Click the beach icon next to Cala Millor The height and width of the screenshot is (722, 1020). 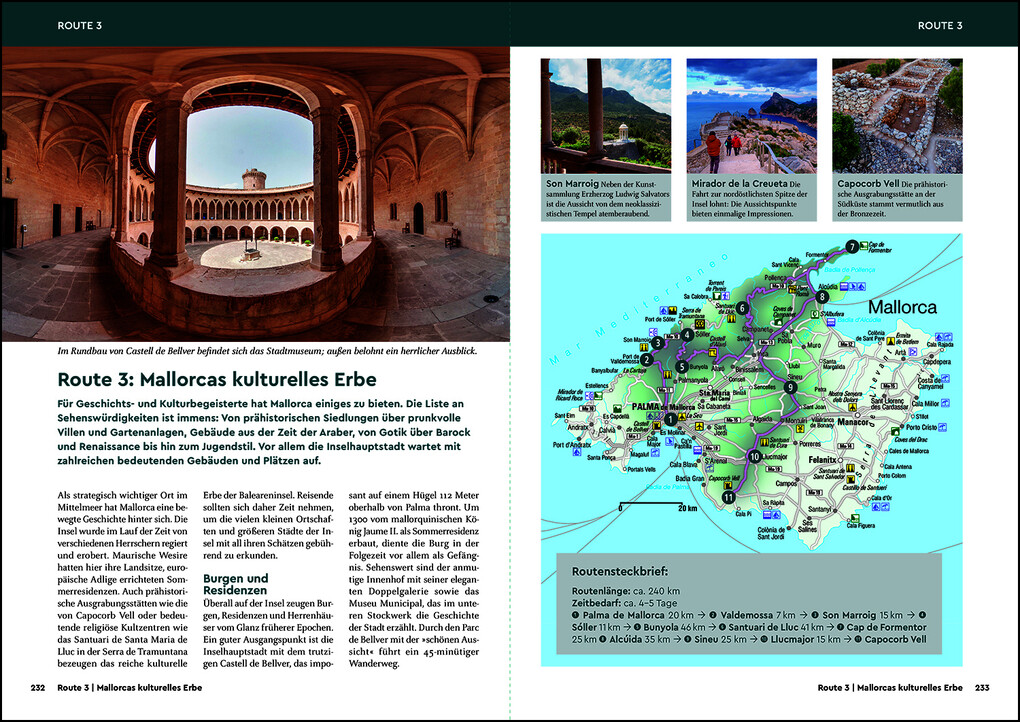945,403
